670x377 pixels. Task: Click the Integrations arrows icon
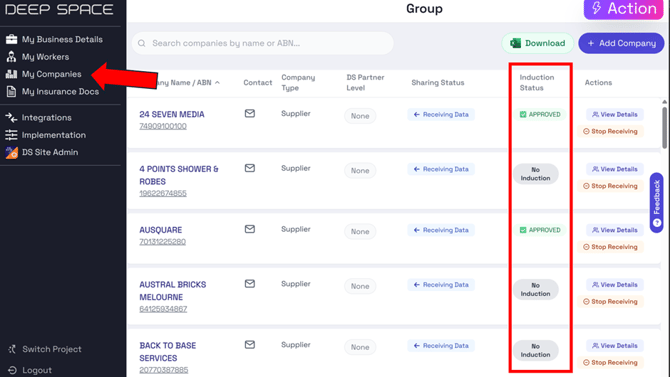(x=12, y=118)
